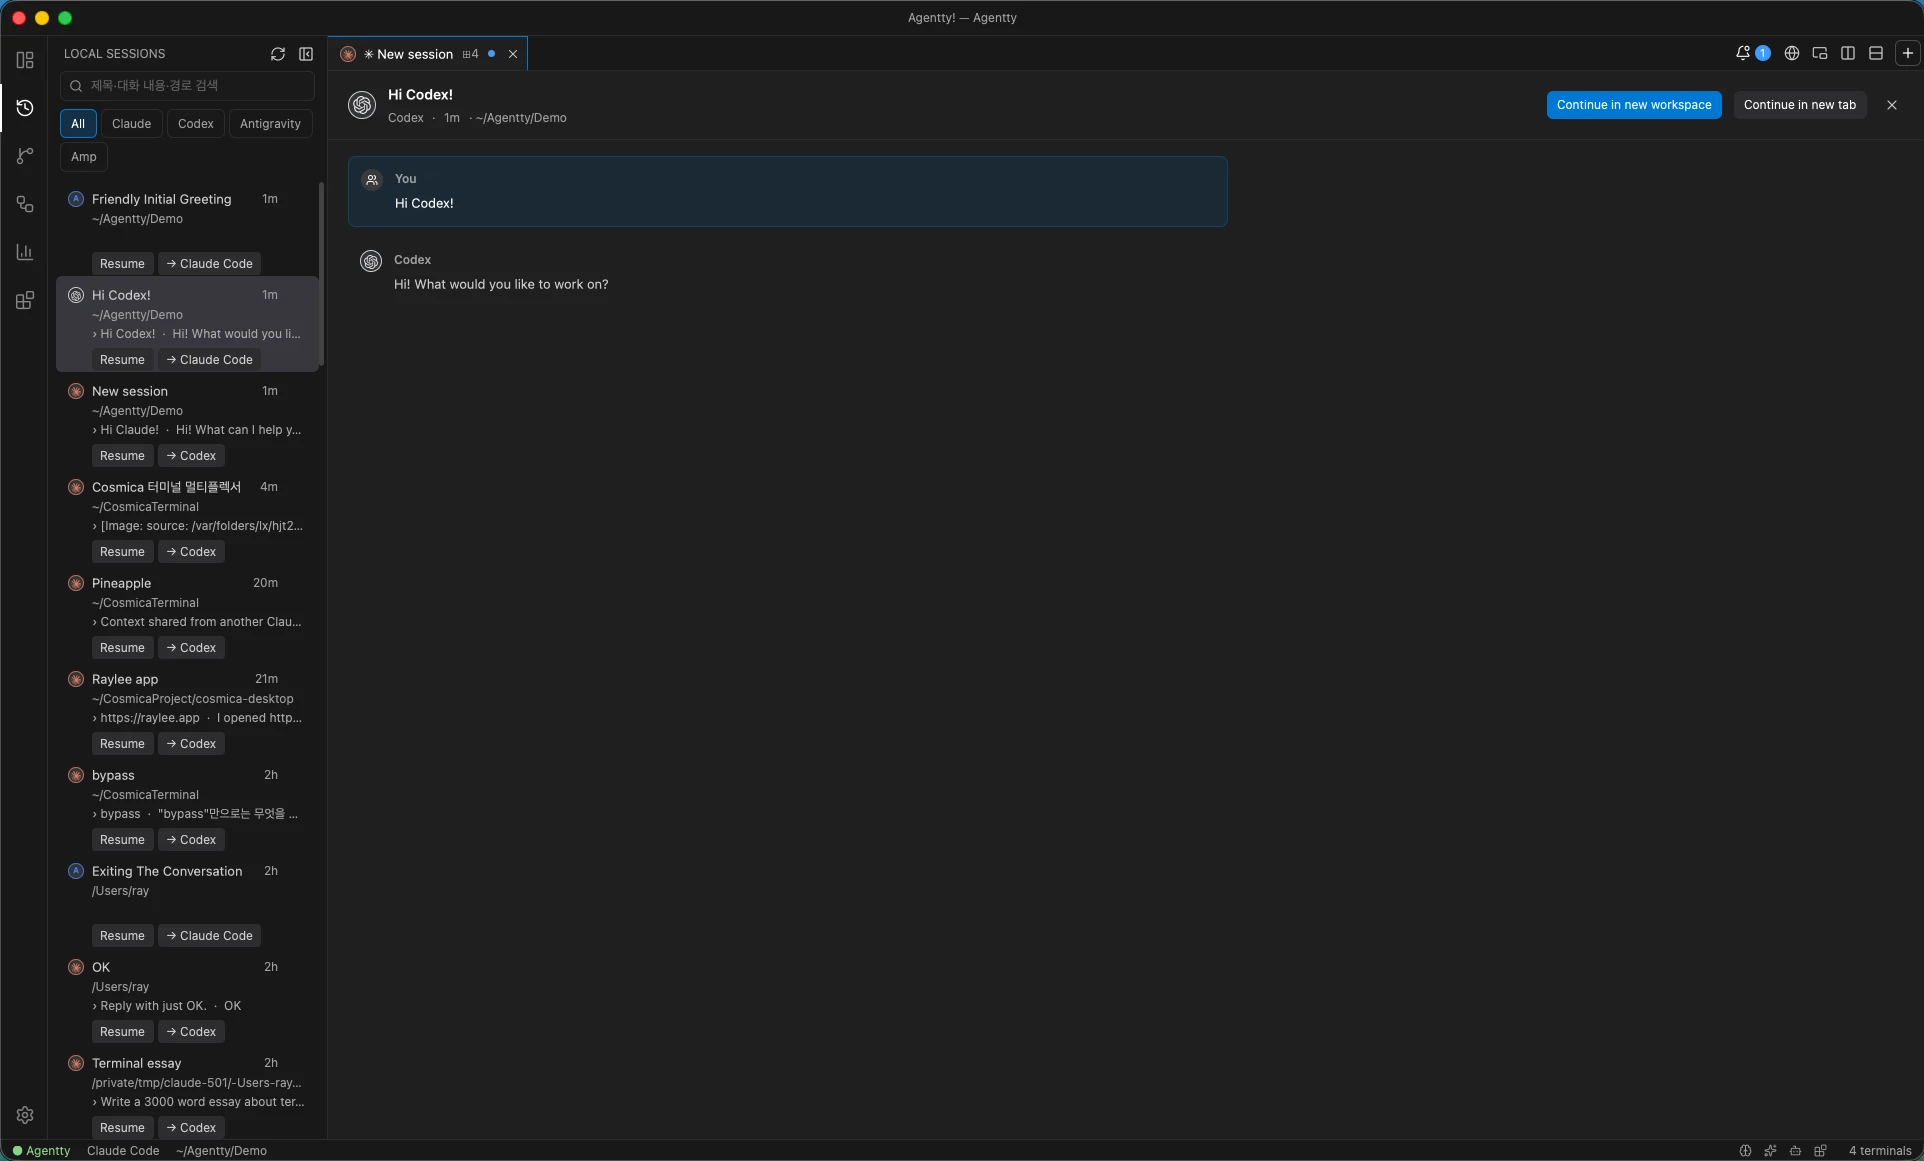1924x1161 pixels.
Task: Open the settings gear icon
Action: (25, 1115)
